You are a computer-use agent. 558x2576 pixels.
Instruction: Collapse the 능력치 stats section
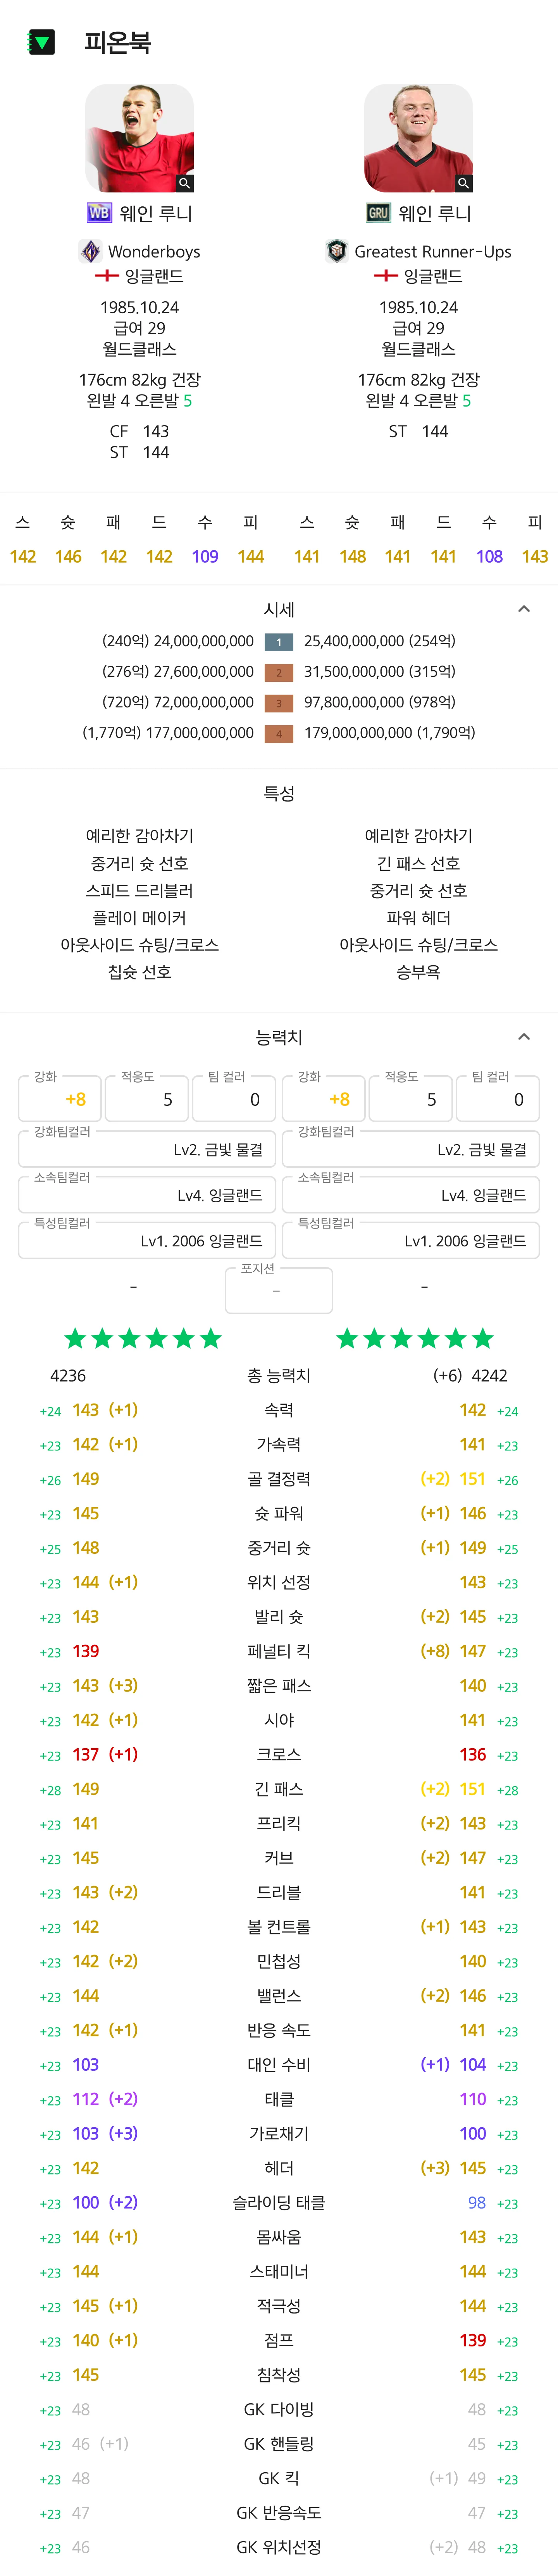(523, 1037)
